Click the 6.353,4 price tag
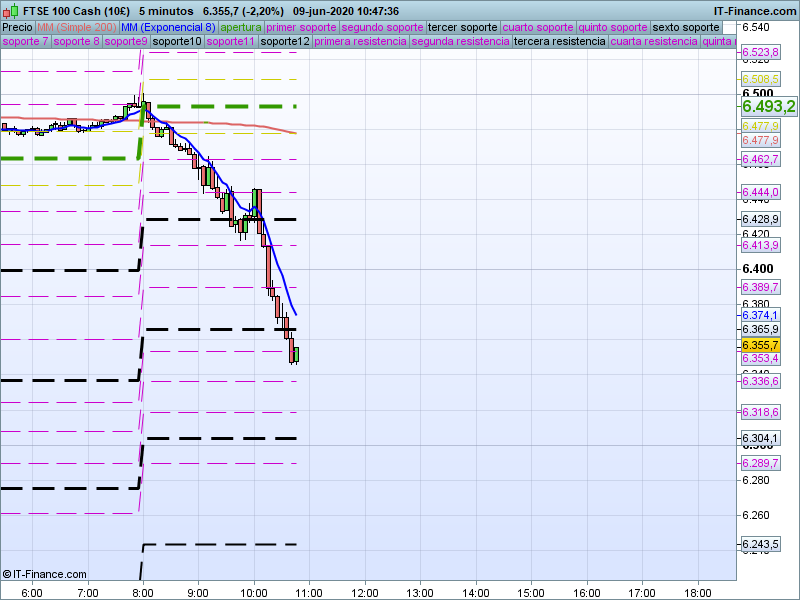800x600 pixels. click(x=760, y=359)
